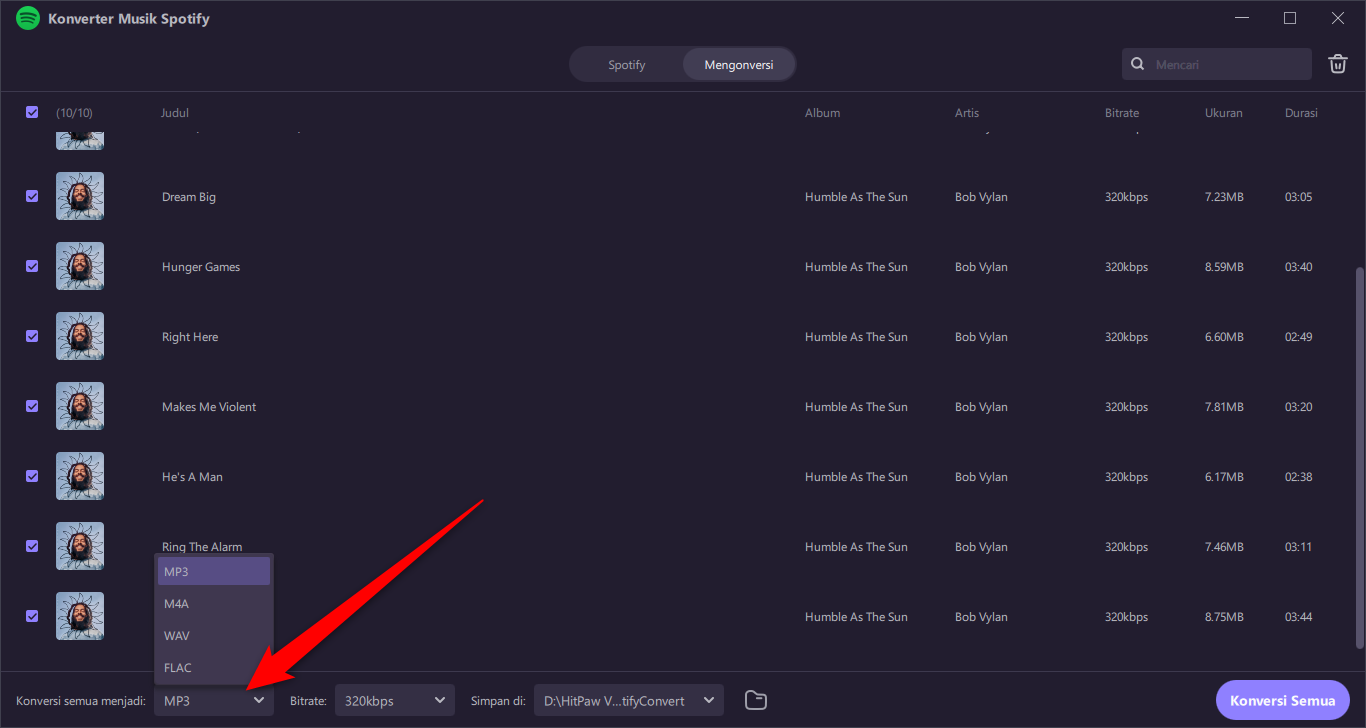Switch to the Mengonversi tab

pos(739,65)
